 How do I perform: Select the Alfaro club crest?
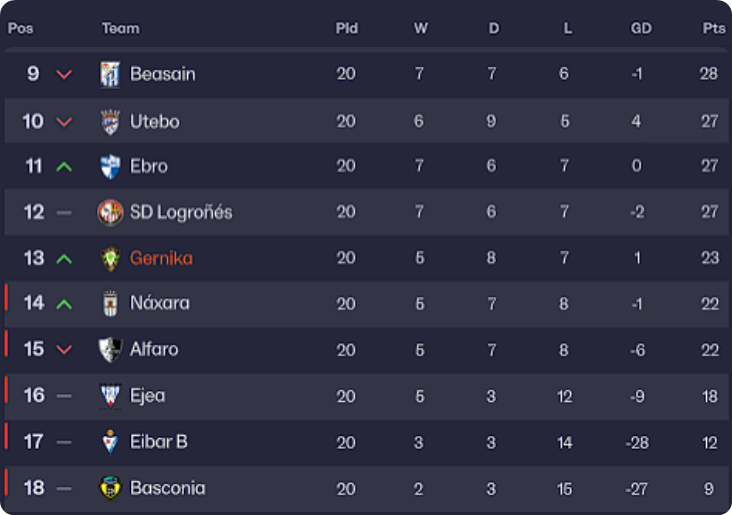110,349
